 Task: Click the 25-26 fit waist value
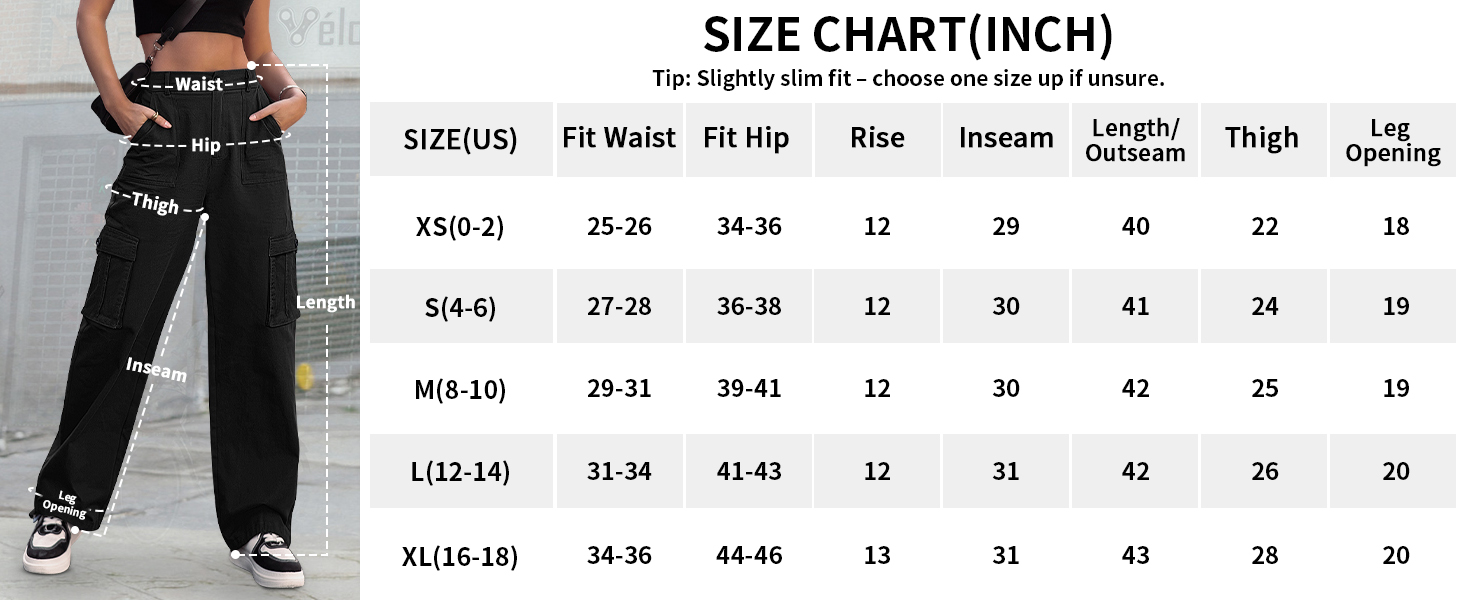[x=619, y=227]
